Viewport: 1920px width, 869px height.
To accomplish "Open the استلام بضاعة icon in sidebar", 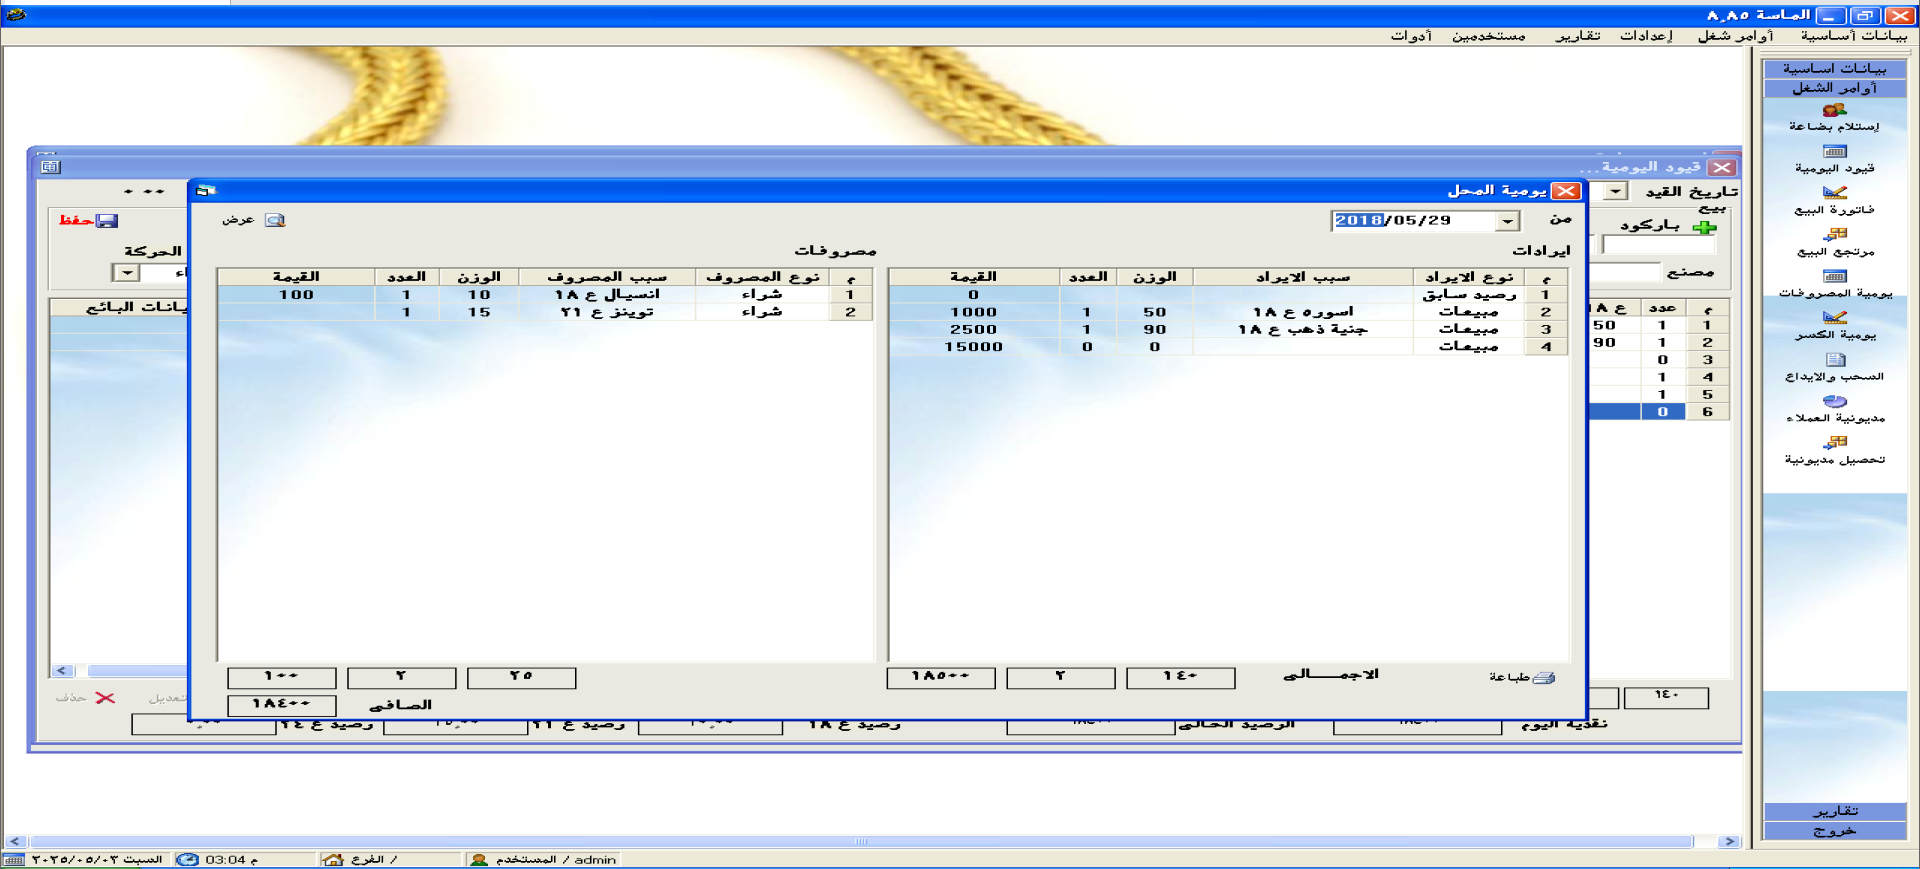I will [1834, 111].
